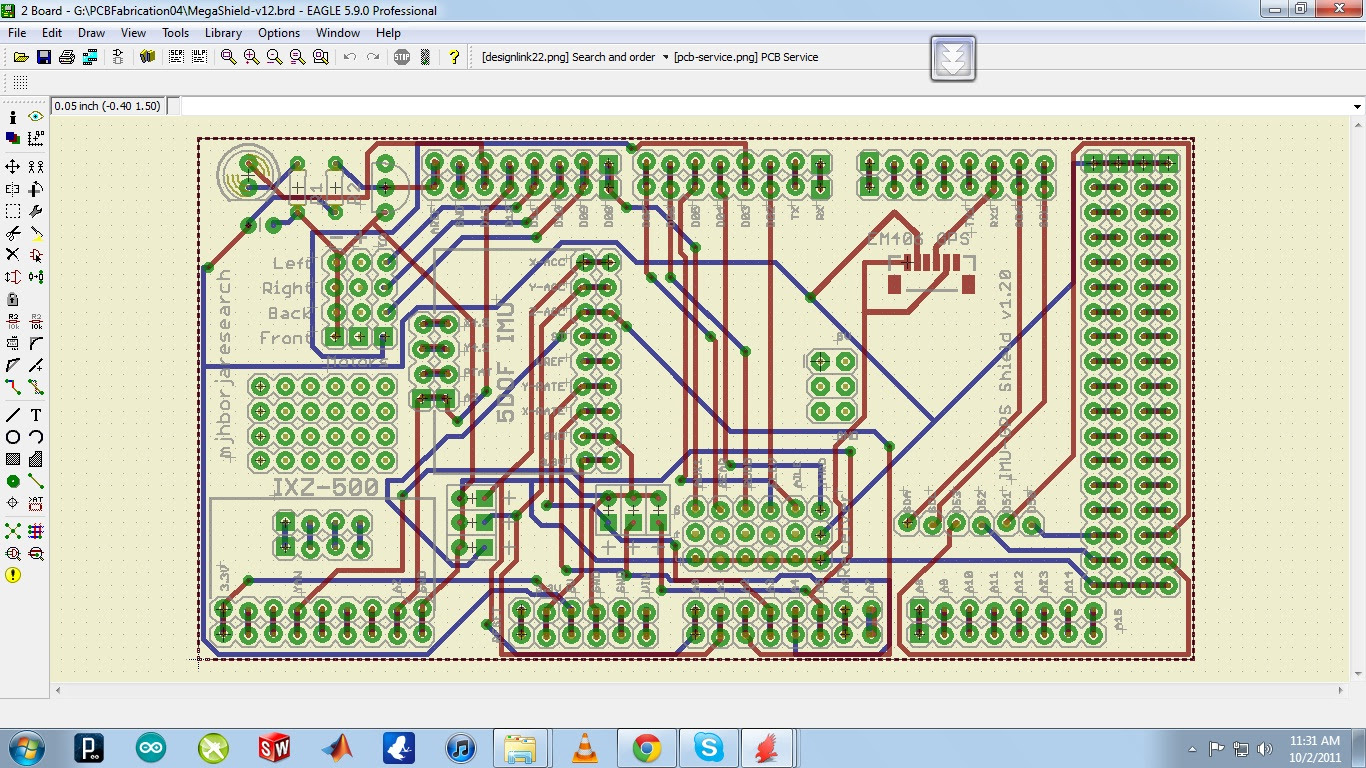This screenshot has height=768, width=1366.
Task: Select the Via tool
Action: coord(13,481)
